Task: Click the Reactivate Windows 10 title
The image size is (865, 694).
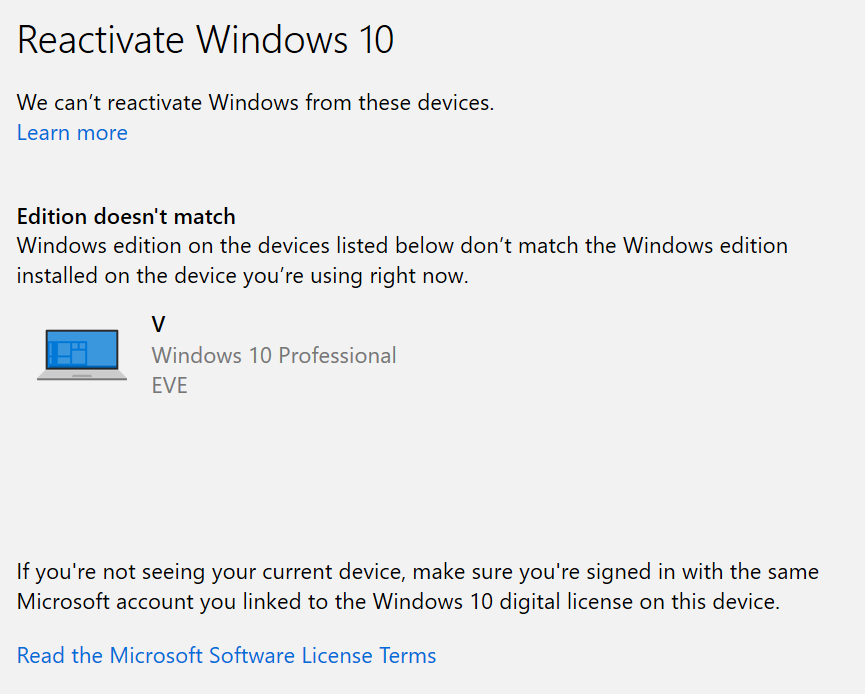Action: pos(205,40)
